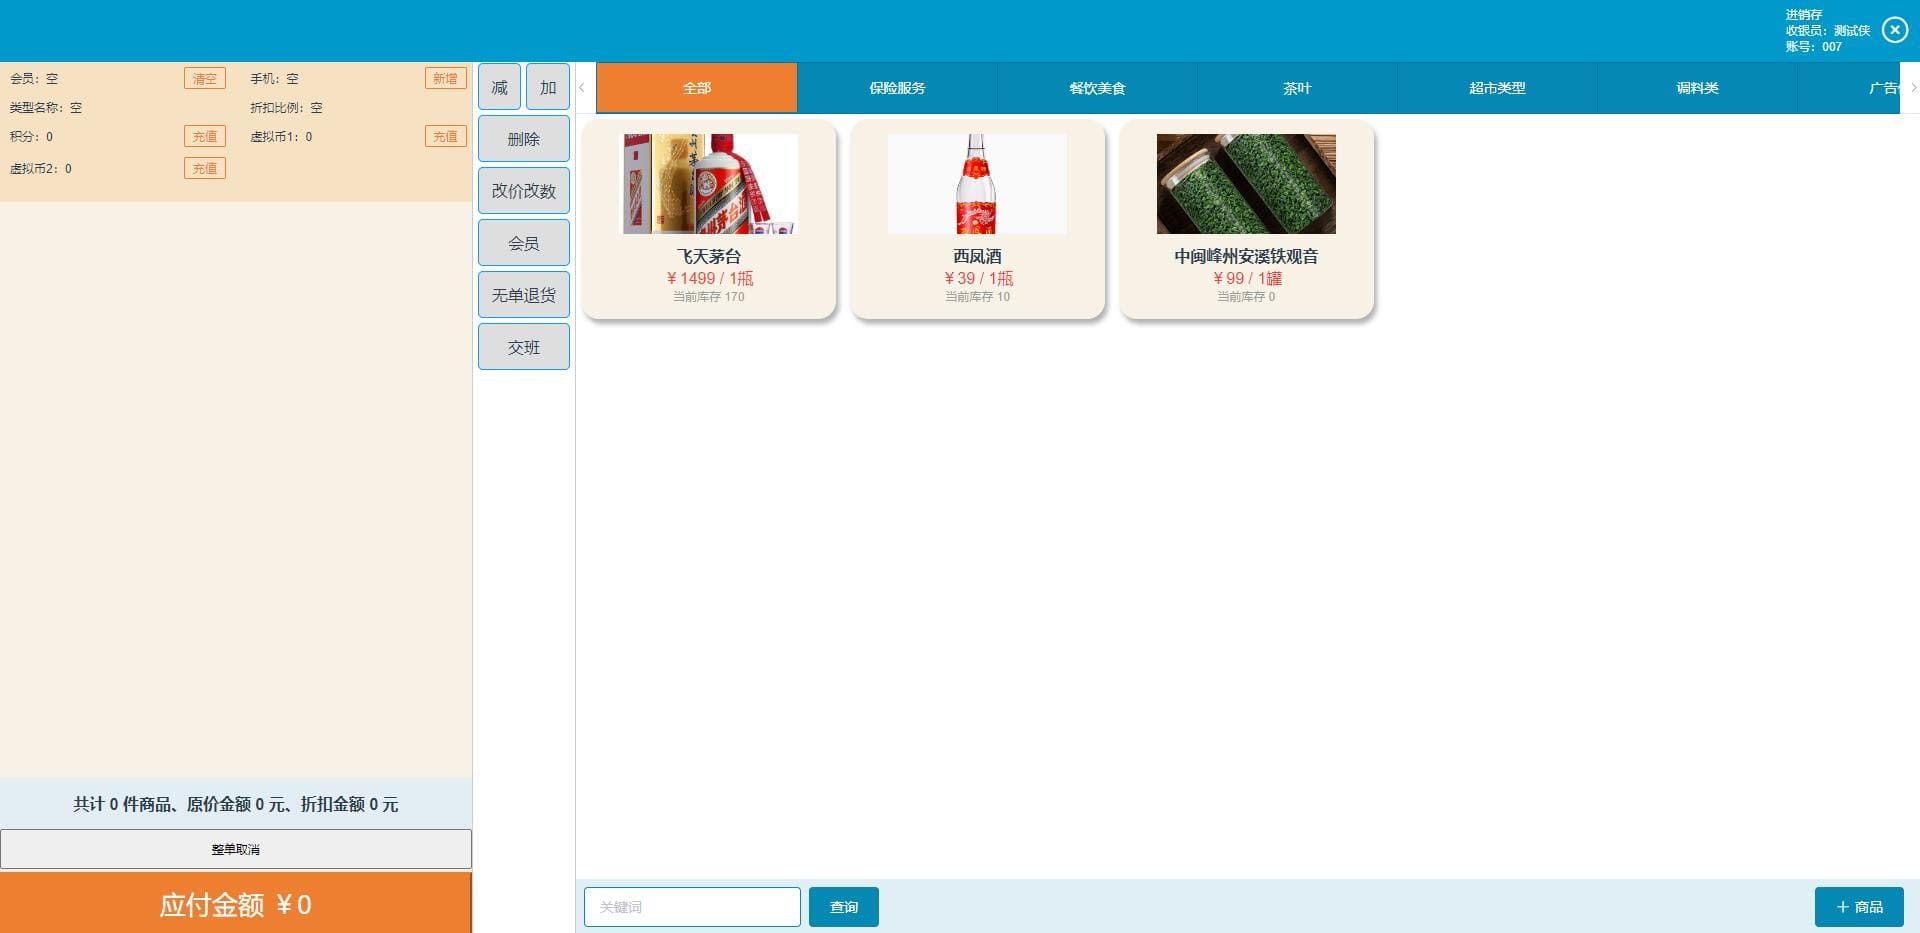This screenshot has width=1920, height=933.
Task: Select the 调料类 tab
Action: tap(1697, 88)
